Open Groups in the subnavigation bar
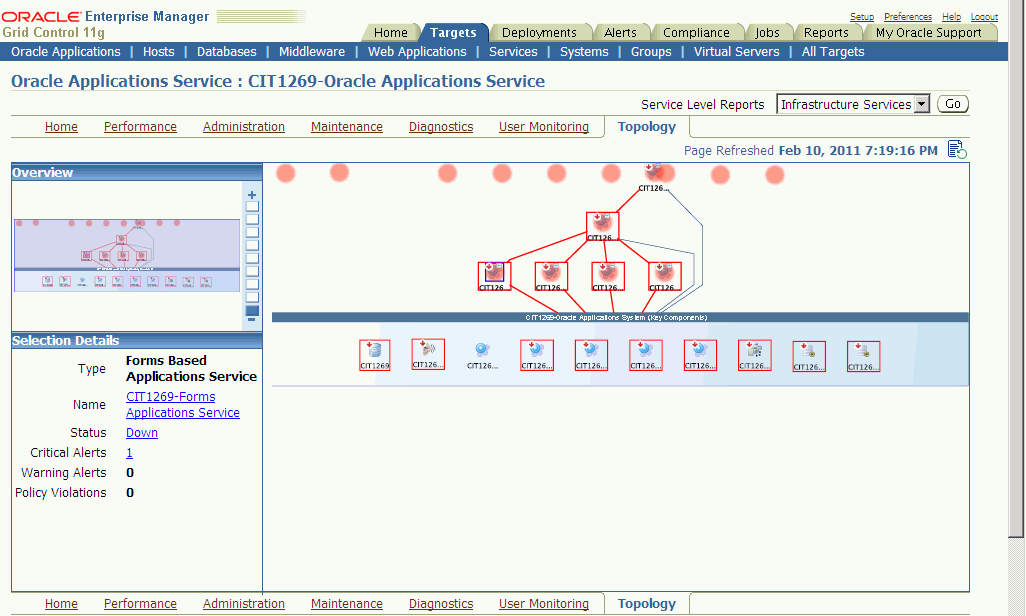Image resolution: width=1026 pixels, height=616 pixels. coord(651,52)
